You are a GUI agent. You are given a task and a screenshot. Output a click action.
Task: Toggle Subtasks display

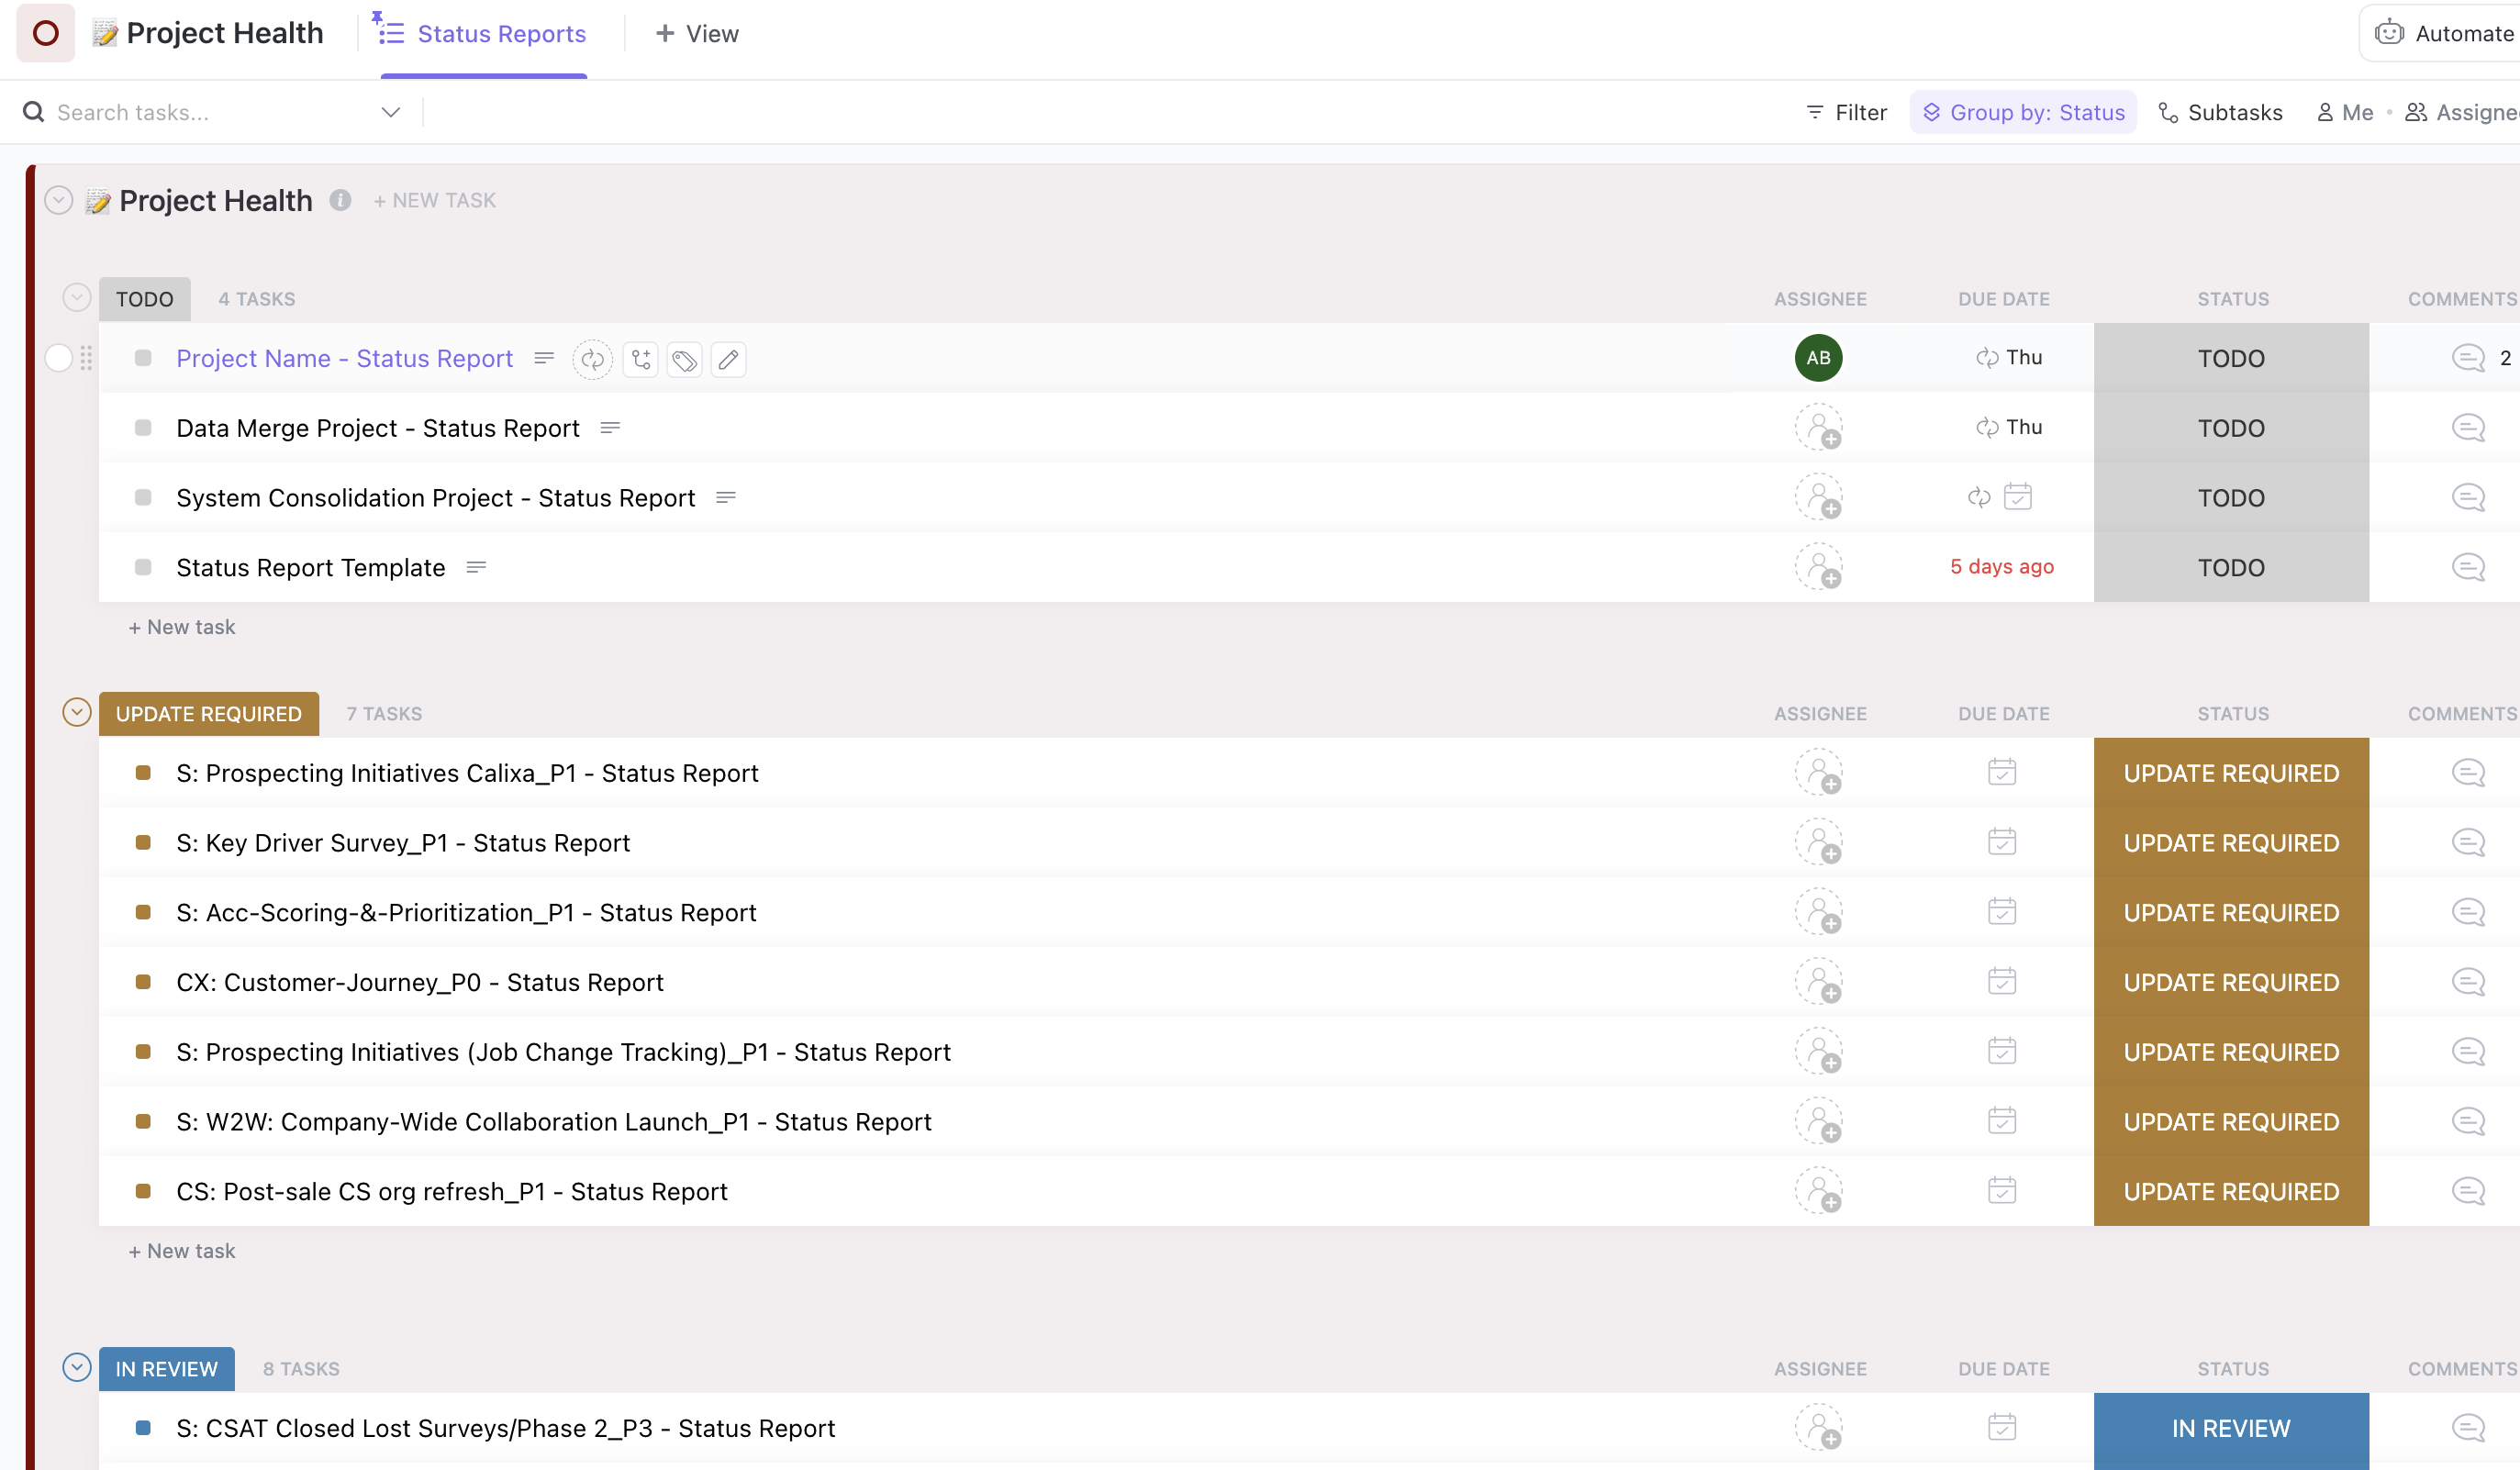pyautogui.click(x=2220, y=112)
